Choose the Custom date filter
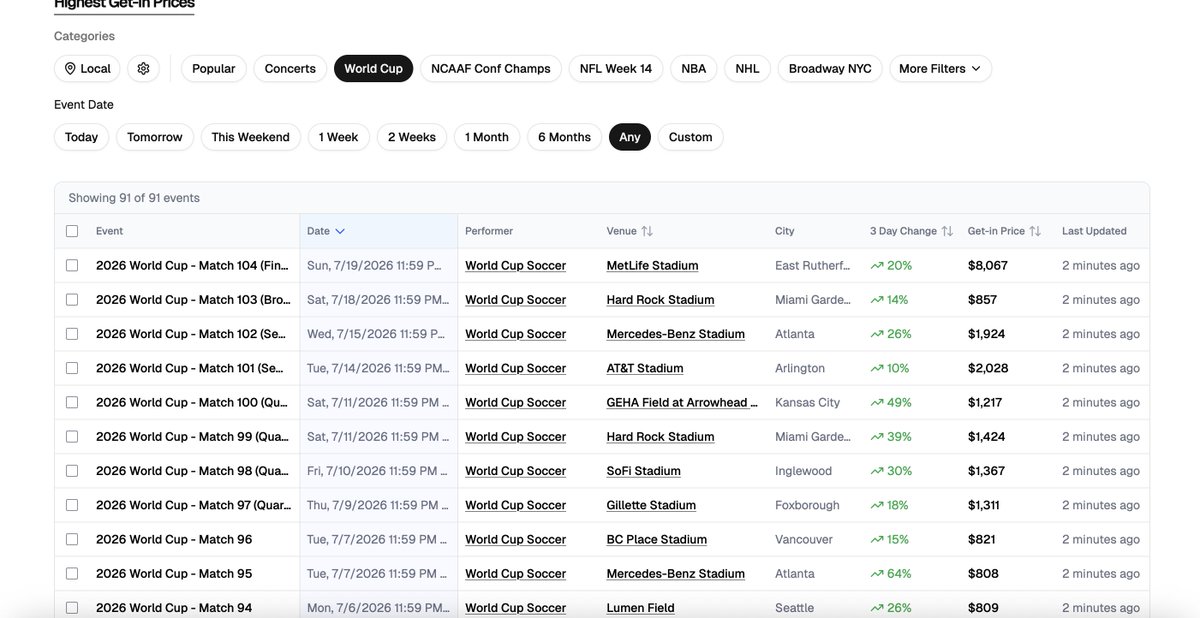Image resolution: width=1200 pixels, height=618 pixels. [x=691, y=137]
